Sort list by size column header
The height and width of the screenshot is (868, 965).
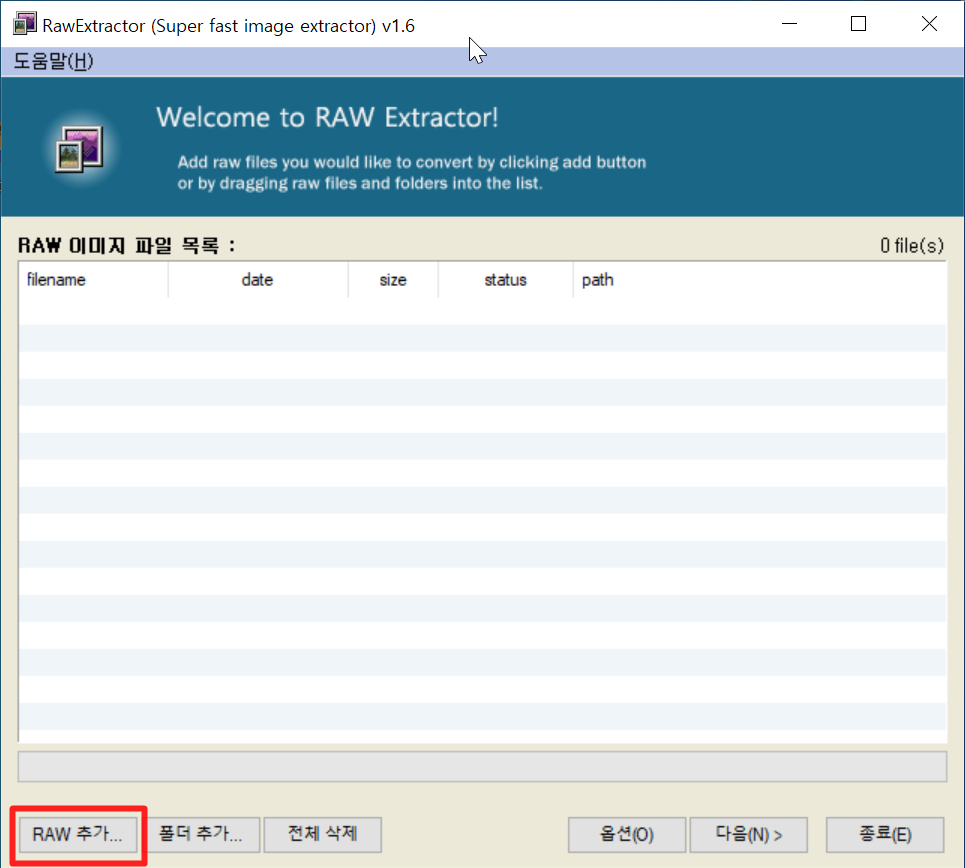pos(393,280)
